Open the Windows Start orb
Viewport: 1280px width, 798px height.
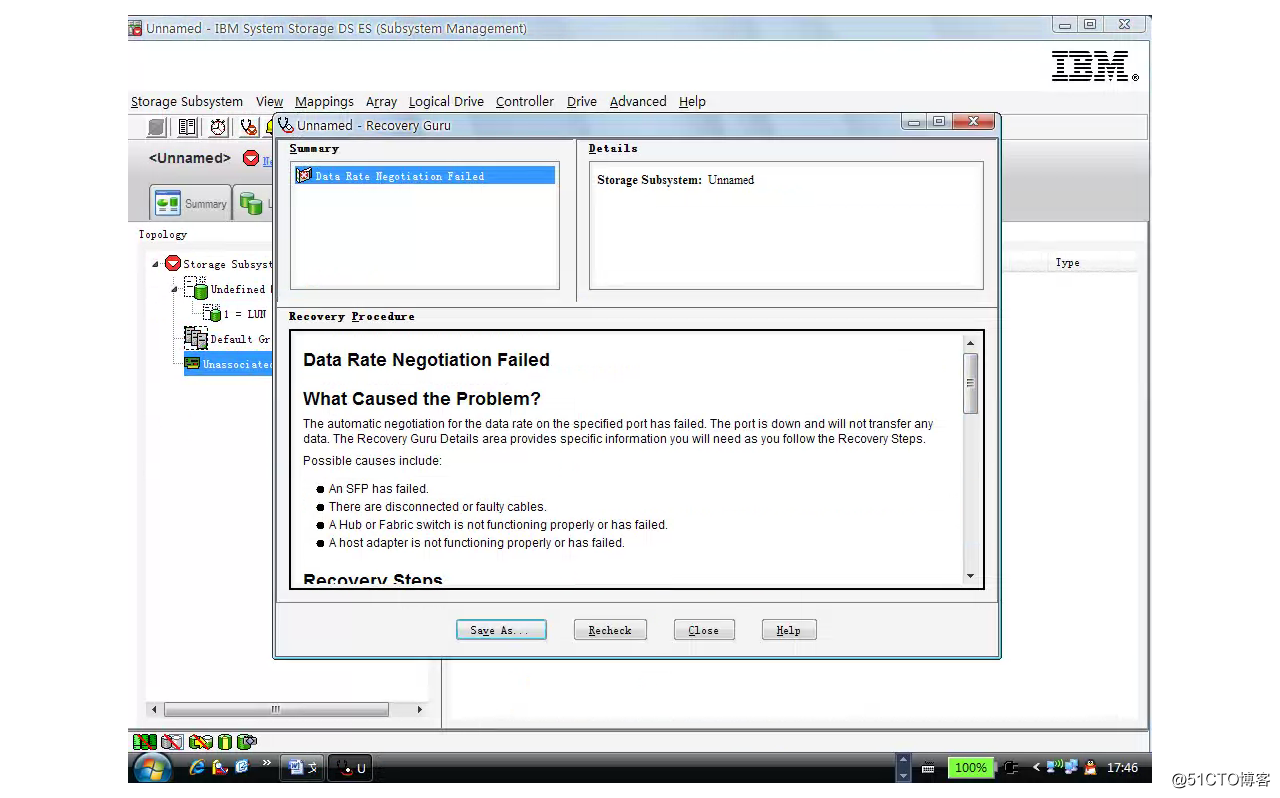point(153,768)
